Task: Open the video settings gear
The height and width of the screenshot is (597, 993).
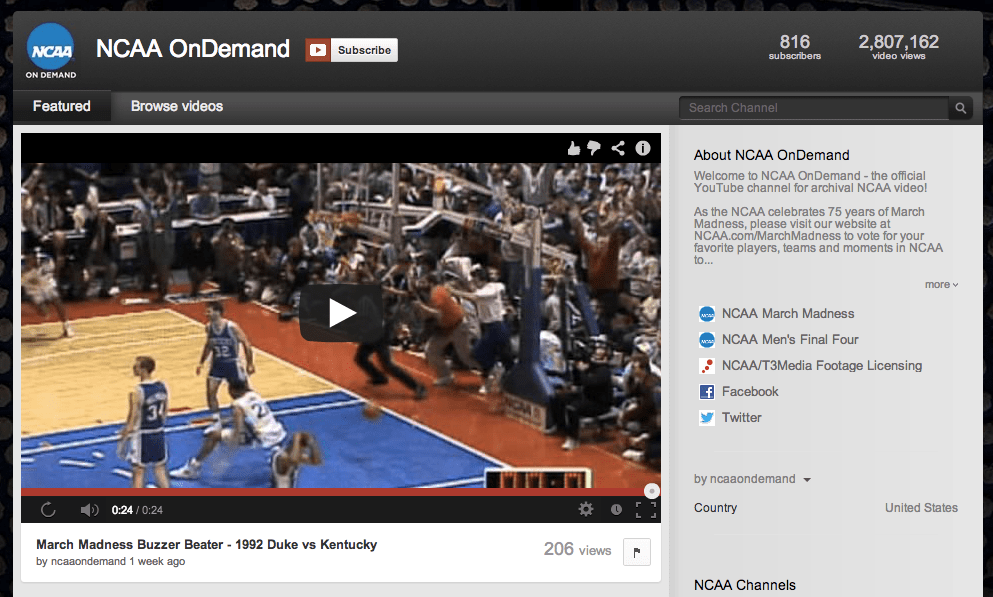Action: [586, 509]
